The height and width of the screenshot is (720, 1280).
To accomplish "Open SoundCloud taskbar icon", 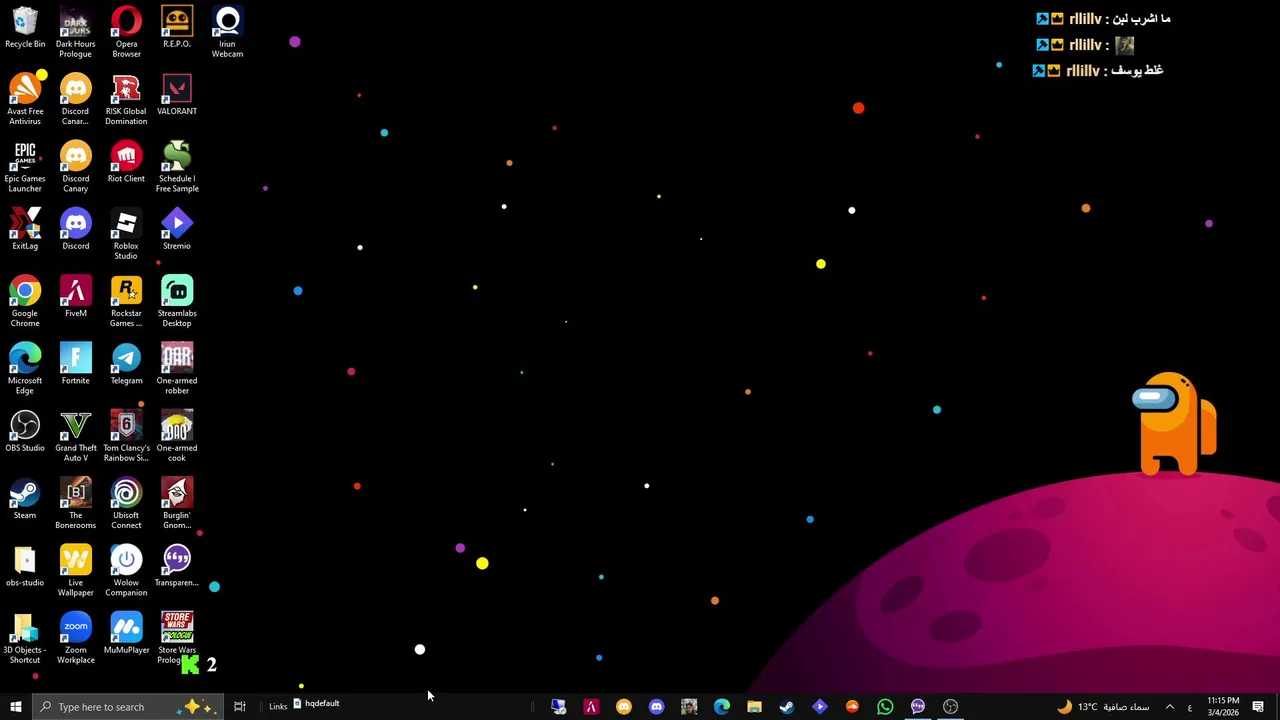I will click(852, 707).
